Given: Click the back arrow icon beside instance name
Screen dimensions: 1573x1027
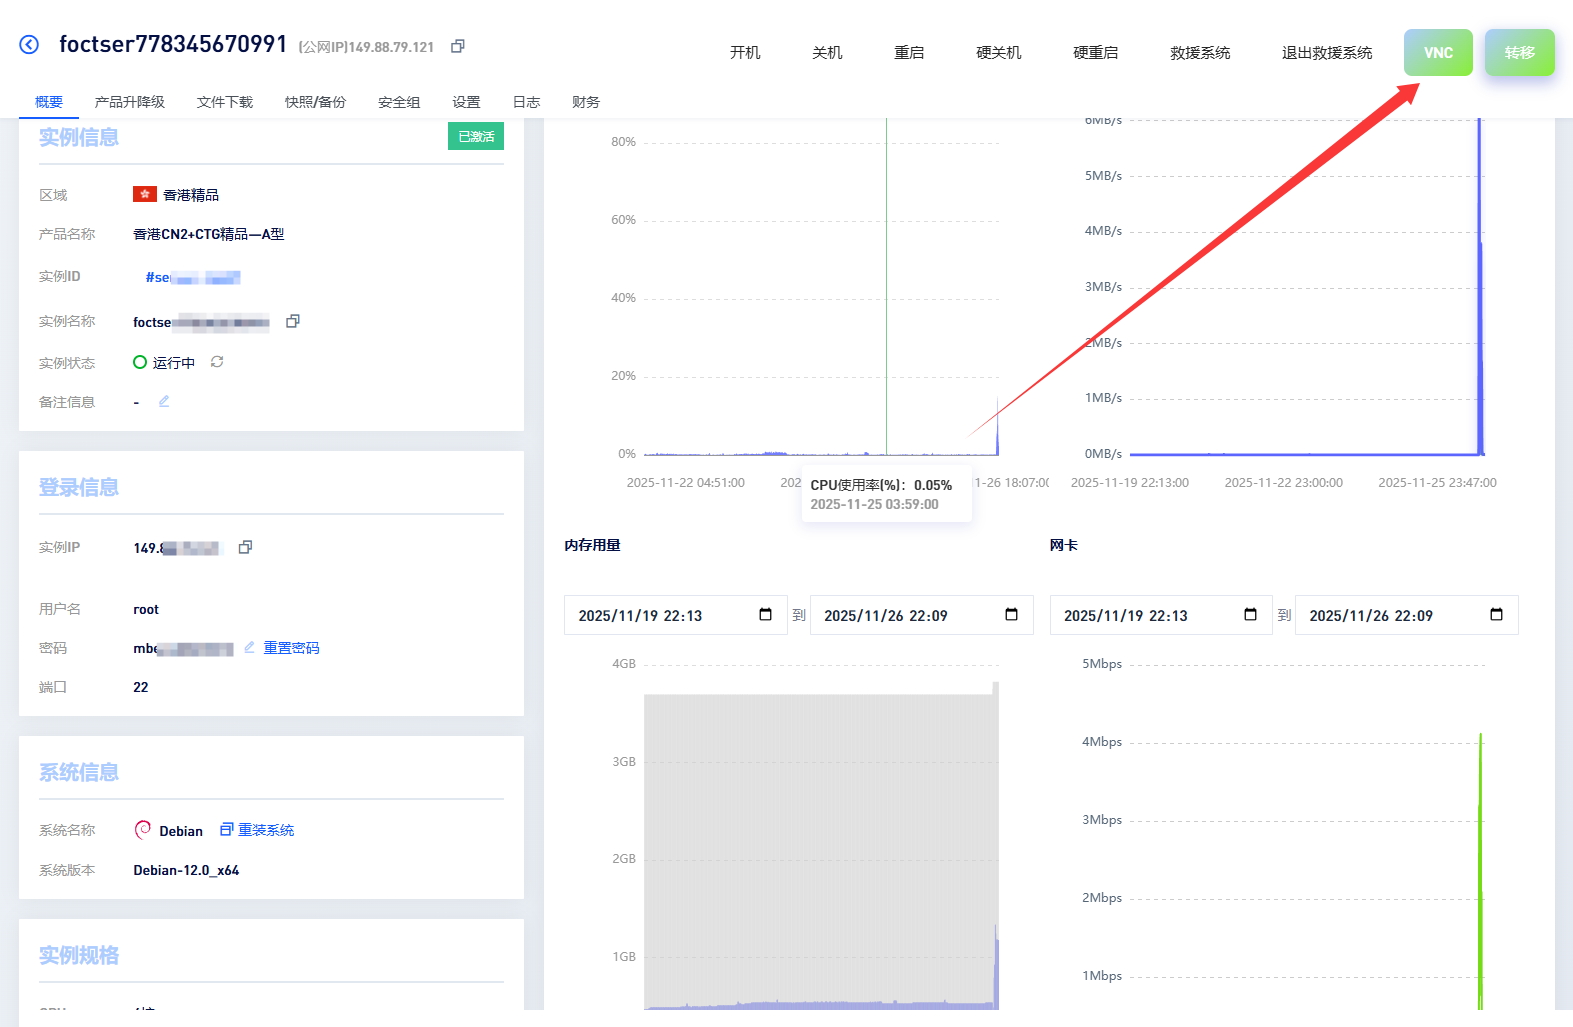Looking at the screenshot, I should point(29,44).
